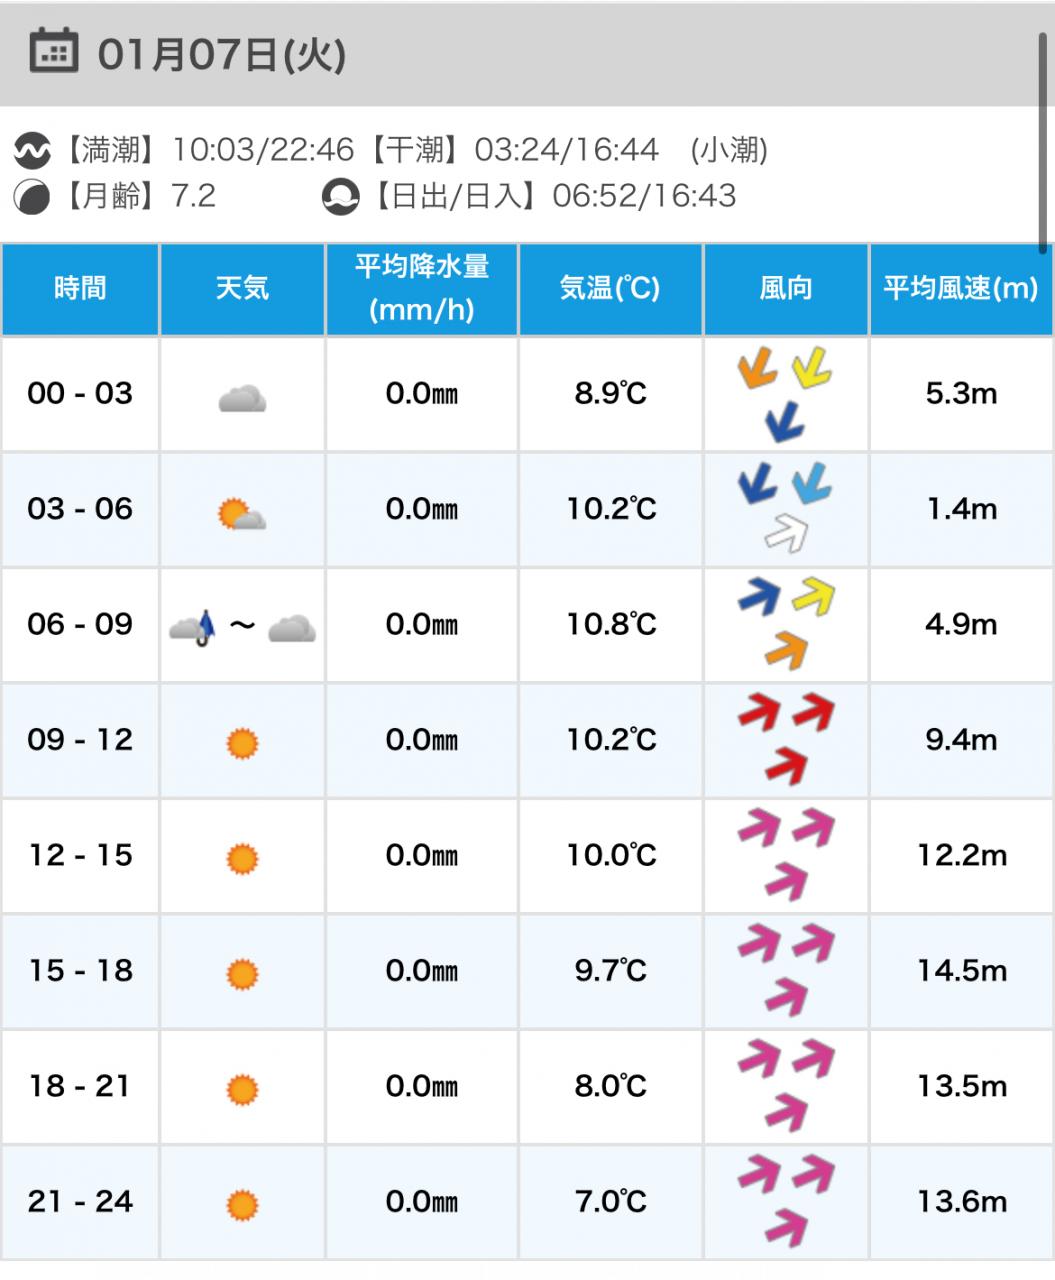This screenshot has width=1055, height=1280.
Task: Click the 時間 column header
Action: tap(80, 289)
